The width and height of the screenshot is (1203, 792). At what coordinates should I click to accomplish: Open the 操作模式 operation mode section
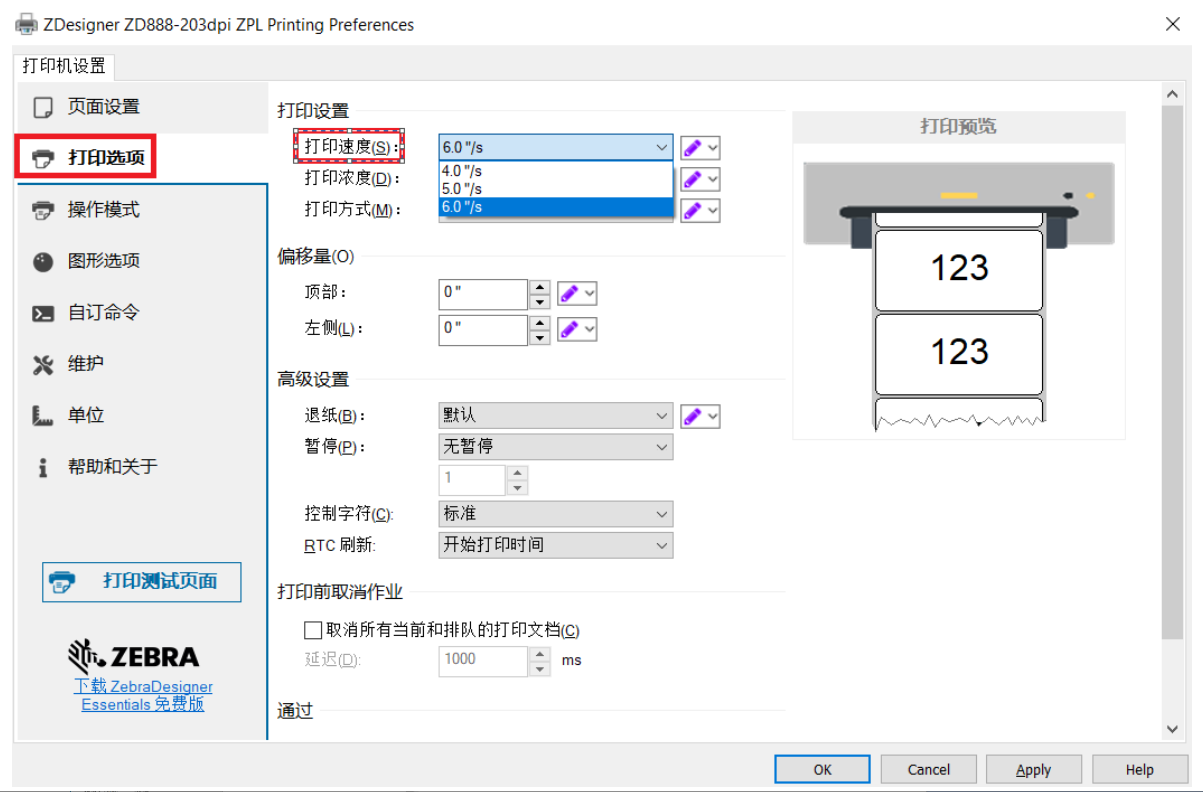141,210
